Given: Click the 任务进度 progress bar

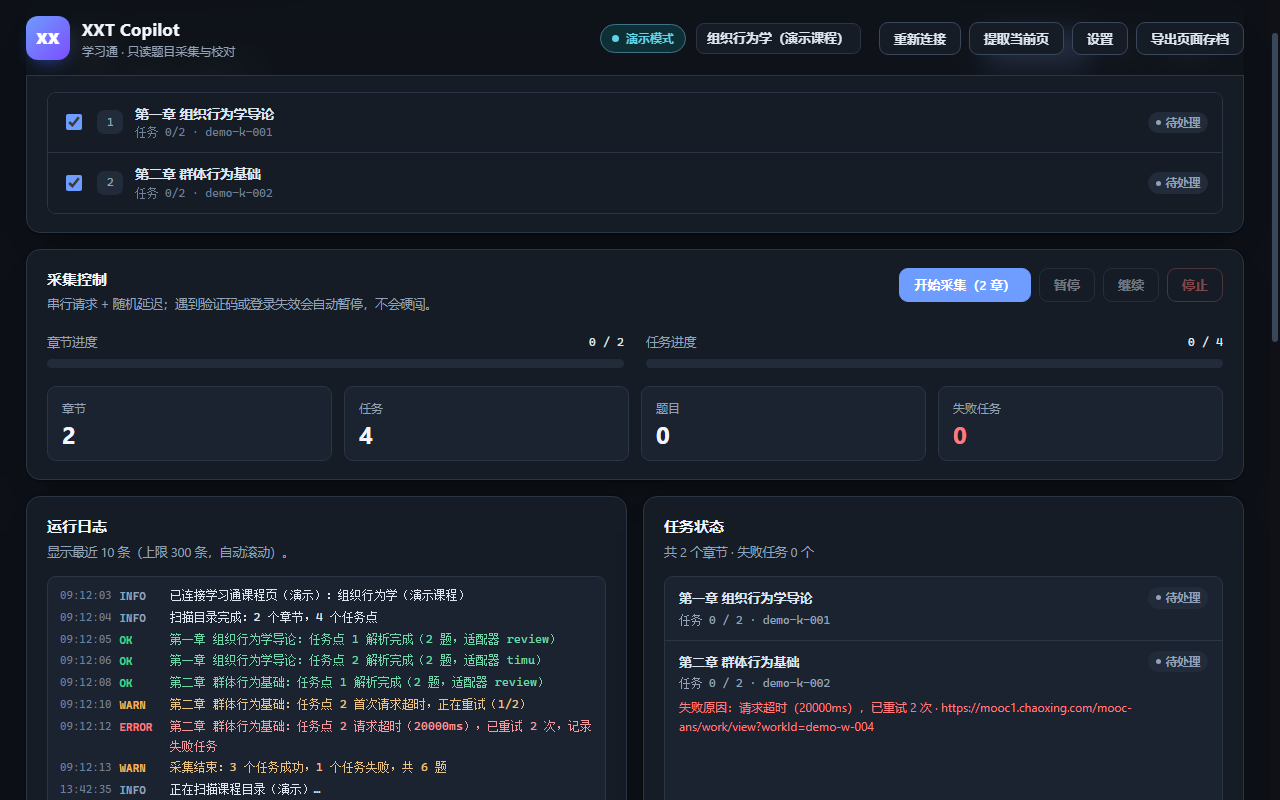Looking at the screenshot, I should (934, 364).
